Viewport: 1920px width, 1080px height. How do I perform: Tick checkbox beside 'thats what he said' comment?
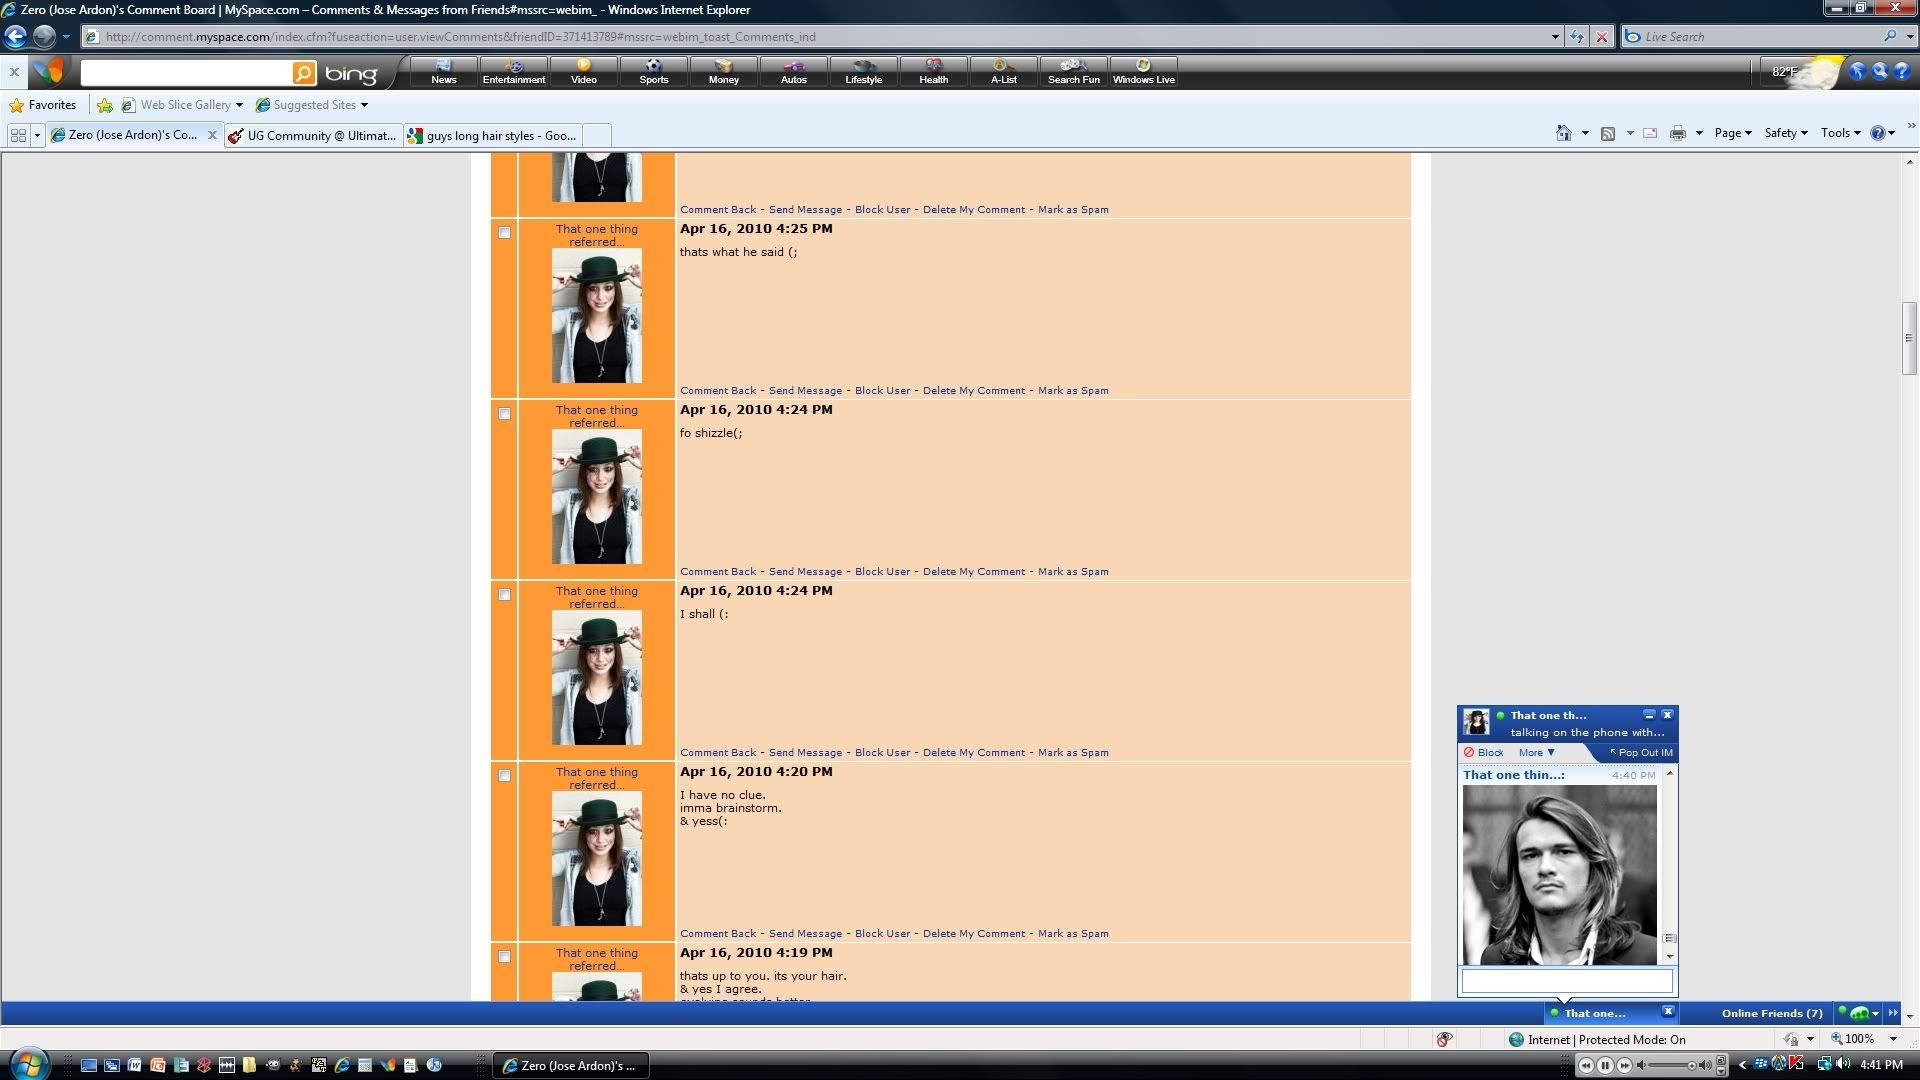coord(504,233)
